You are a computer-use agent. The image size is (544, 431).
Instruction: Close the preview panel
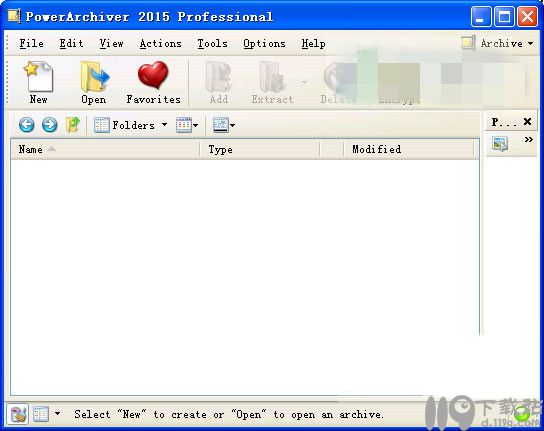click(x=527, y=121)
